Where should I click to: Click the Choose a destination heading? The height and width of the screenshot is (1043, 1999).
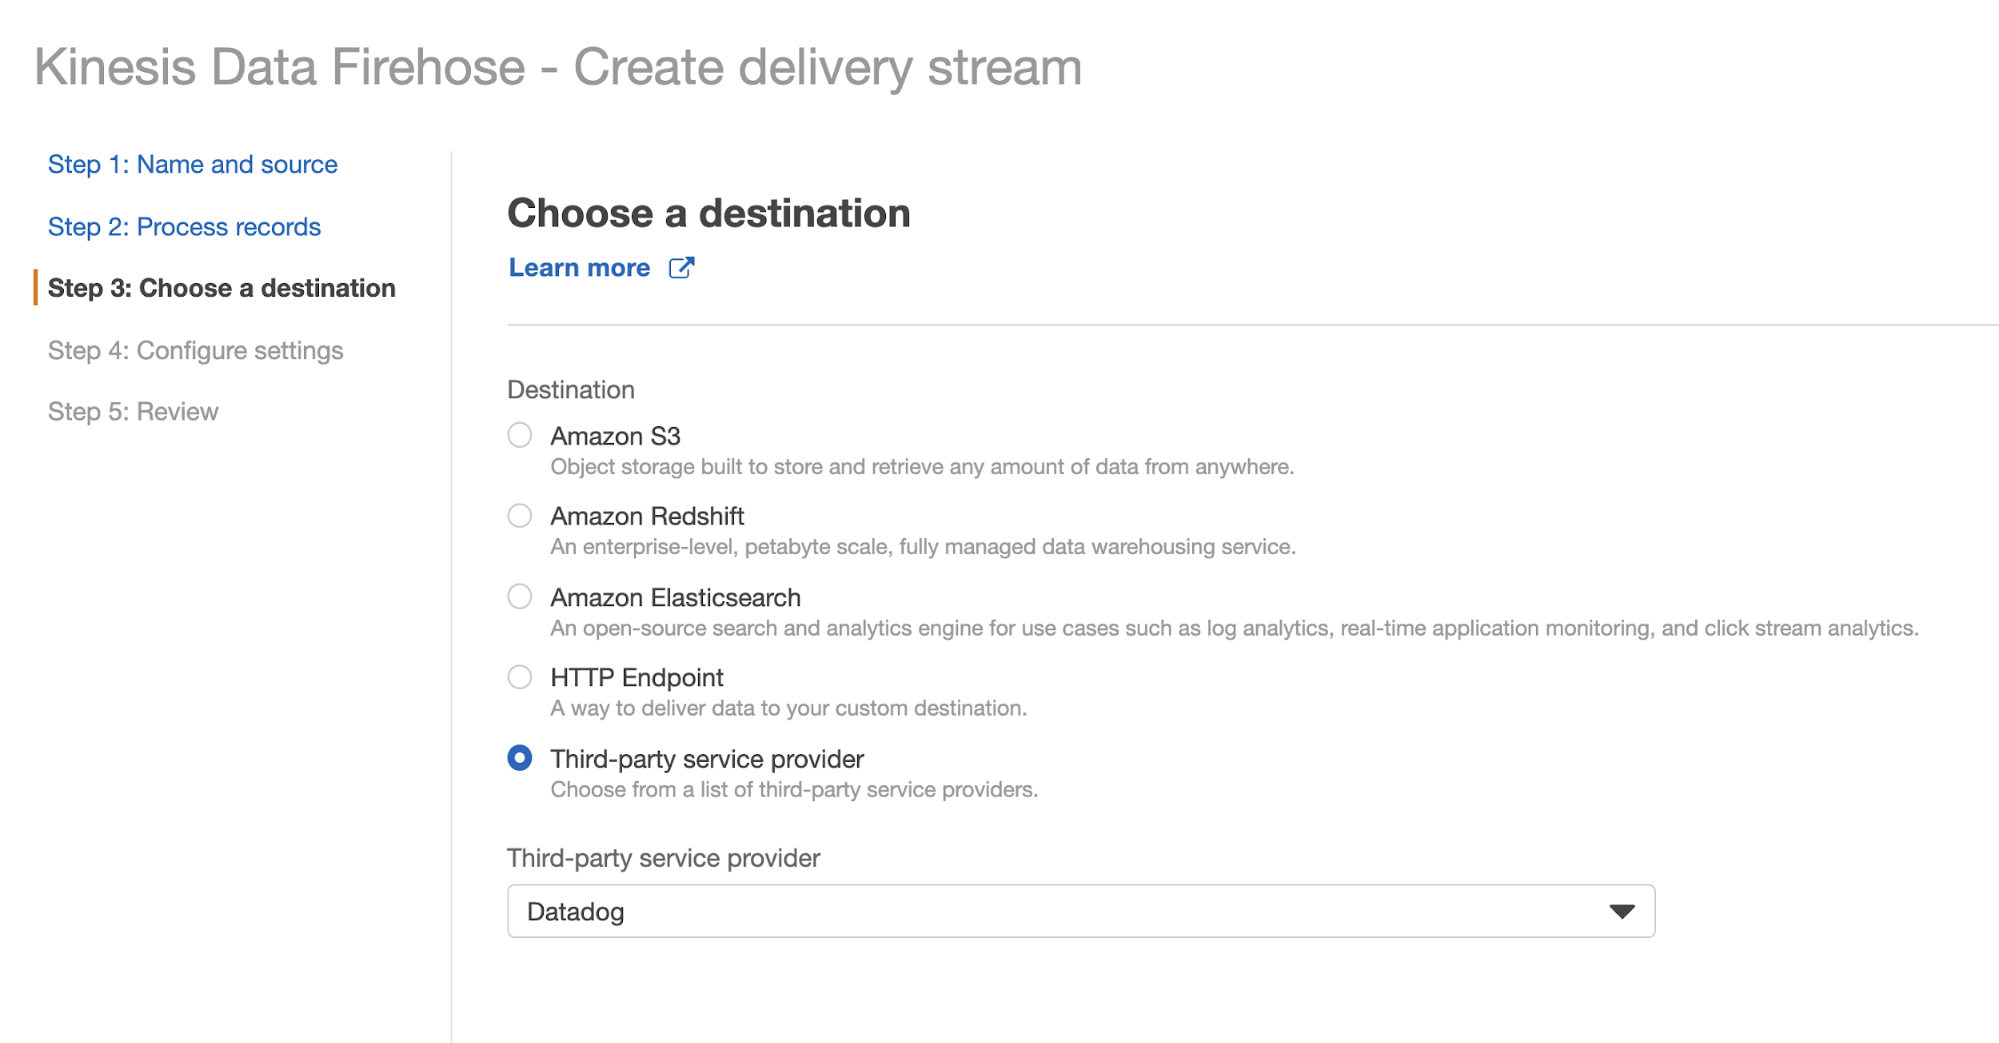pyautogui.click(x=709, y=212)
